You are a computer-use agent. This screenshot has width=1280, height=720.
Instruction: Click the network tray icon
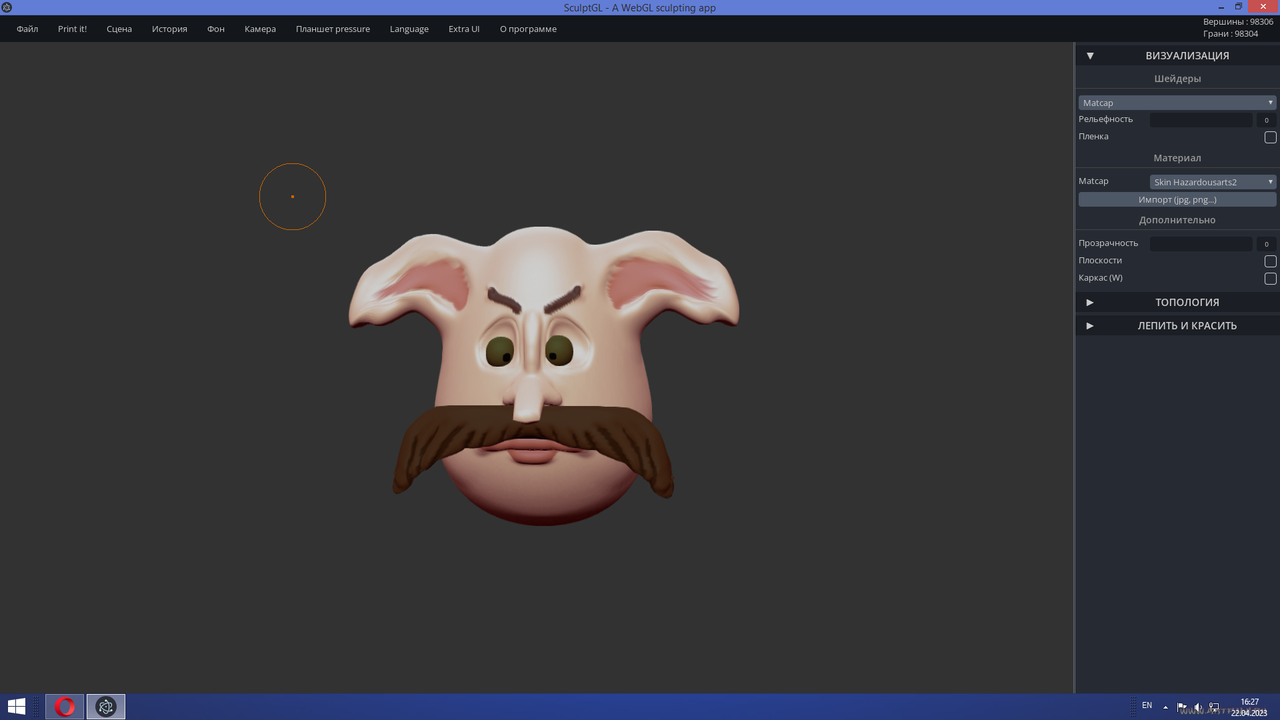[1214, 707]
